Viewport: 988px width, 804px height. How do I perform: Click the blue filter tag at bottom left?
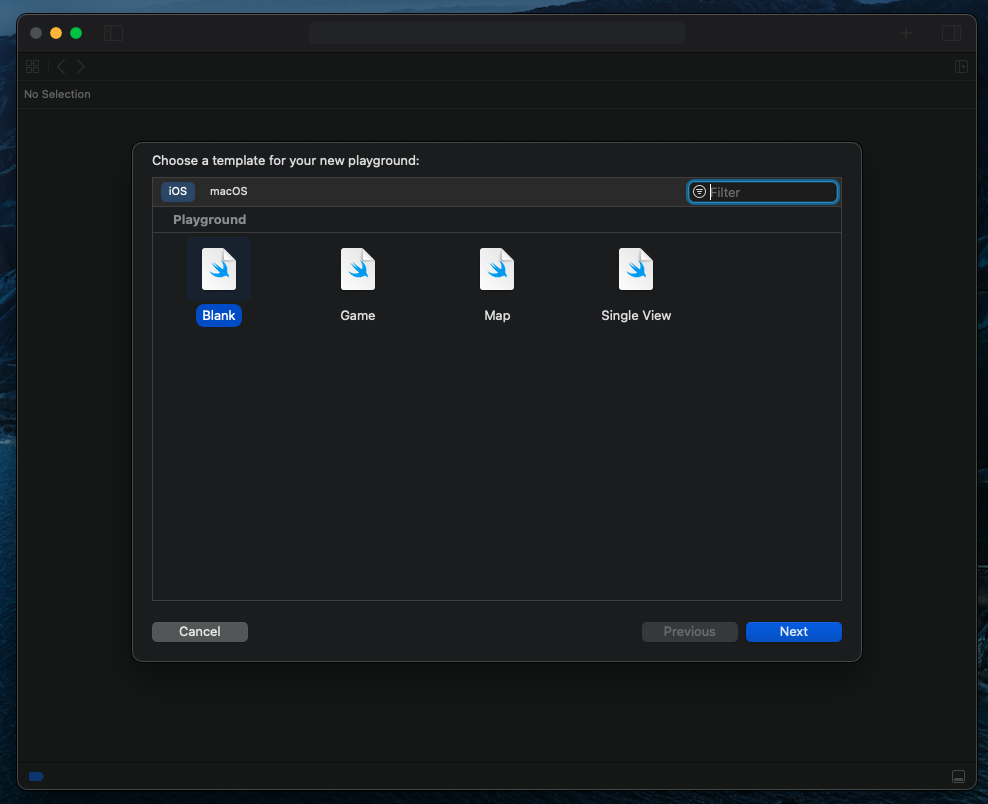click(37, 776)
